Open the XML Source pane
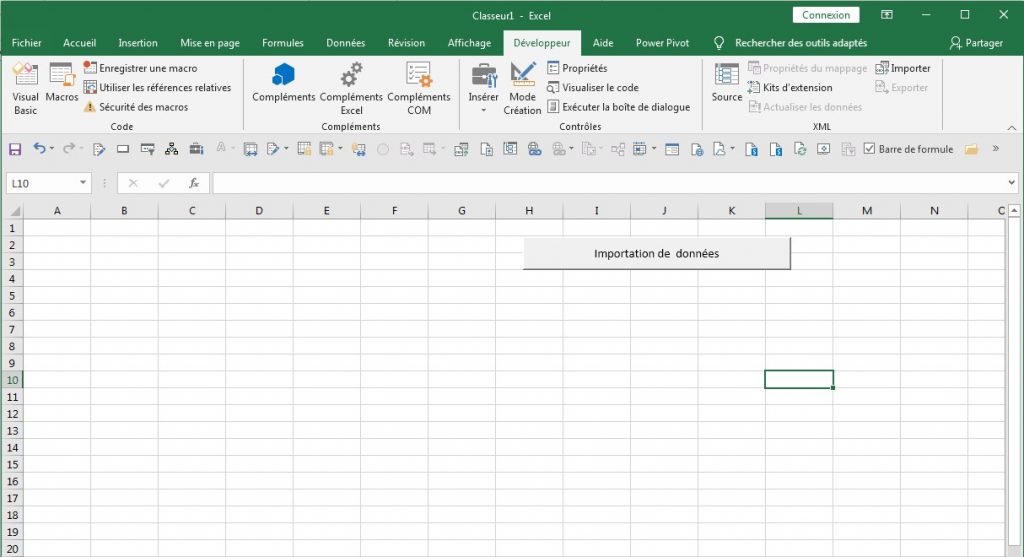This screenshot has width=1024, height=557. pyautogui.click(x=727, y=82)
